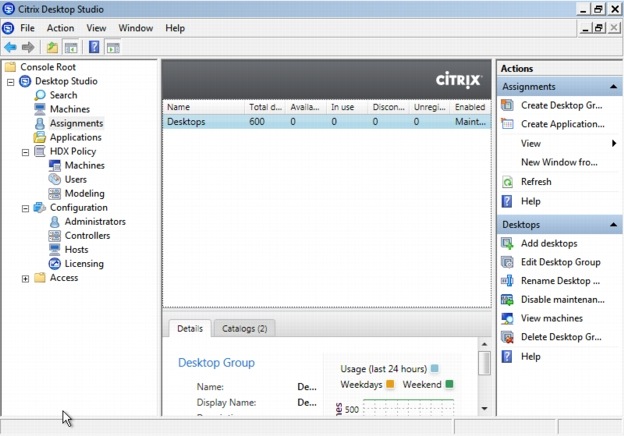
Task: Click Rename Desktop Group action
Action: (560, 281)
